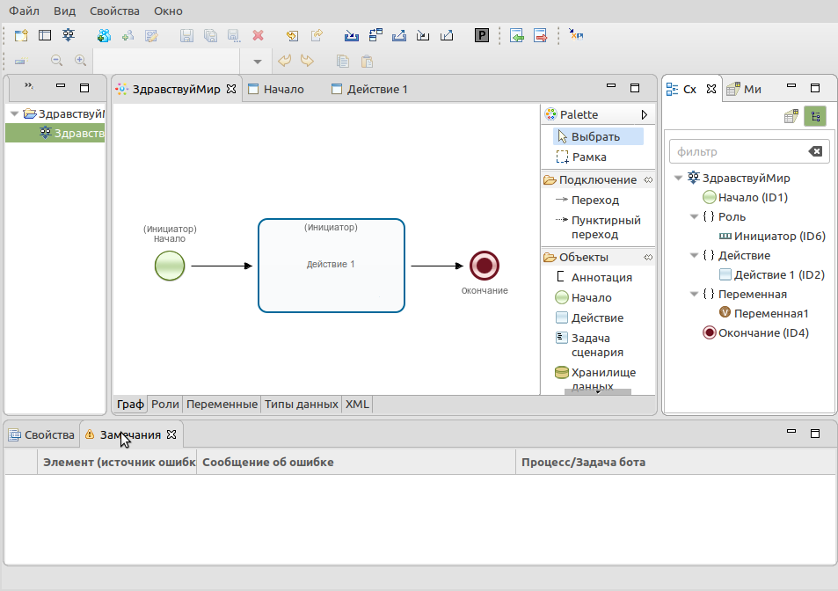Zoom in with the plus magnifier icon
Image resolution: width=838 pixels, height=591 pixels.
pos(80,61)
